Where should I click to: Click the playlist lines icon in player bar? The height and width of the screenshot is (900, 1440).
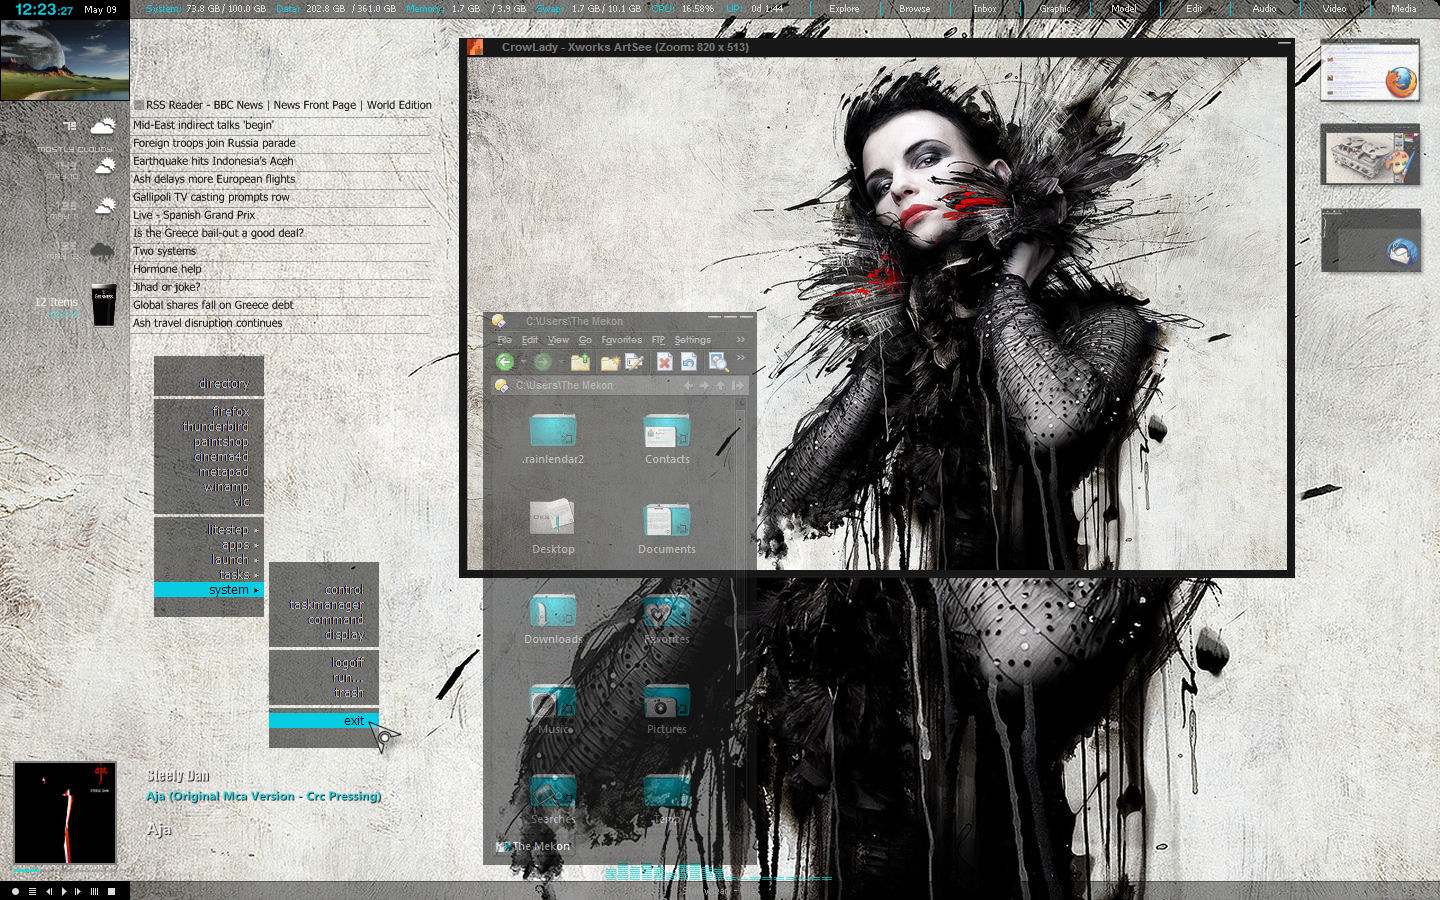point(32,891)
